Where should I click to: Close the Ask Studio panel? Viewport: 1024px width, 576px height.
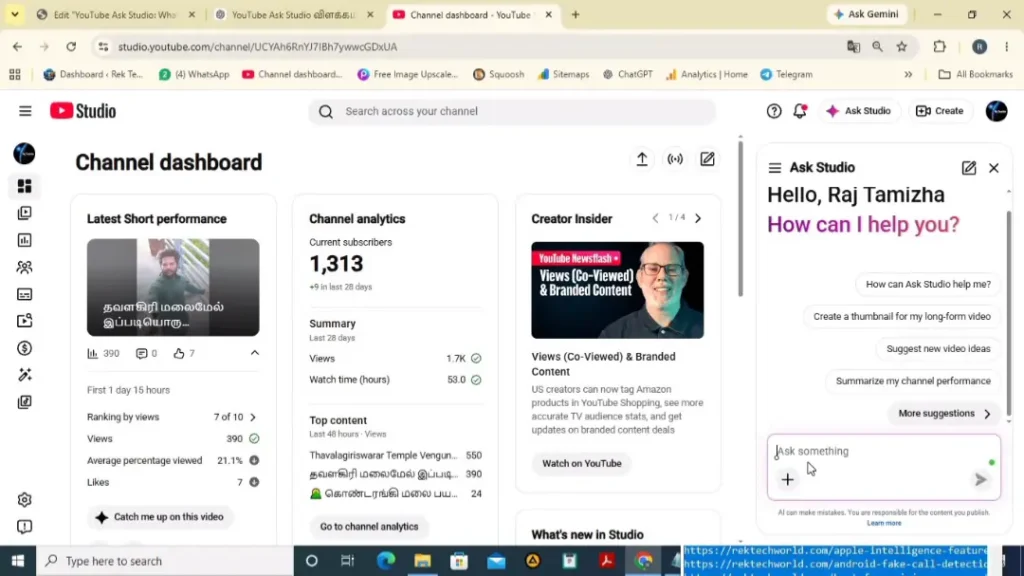click(994, 168)
